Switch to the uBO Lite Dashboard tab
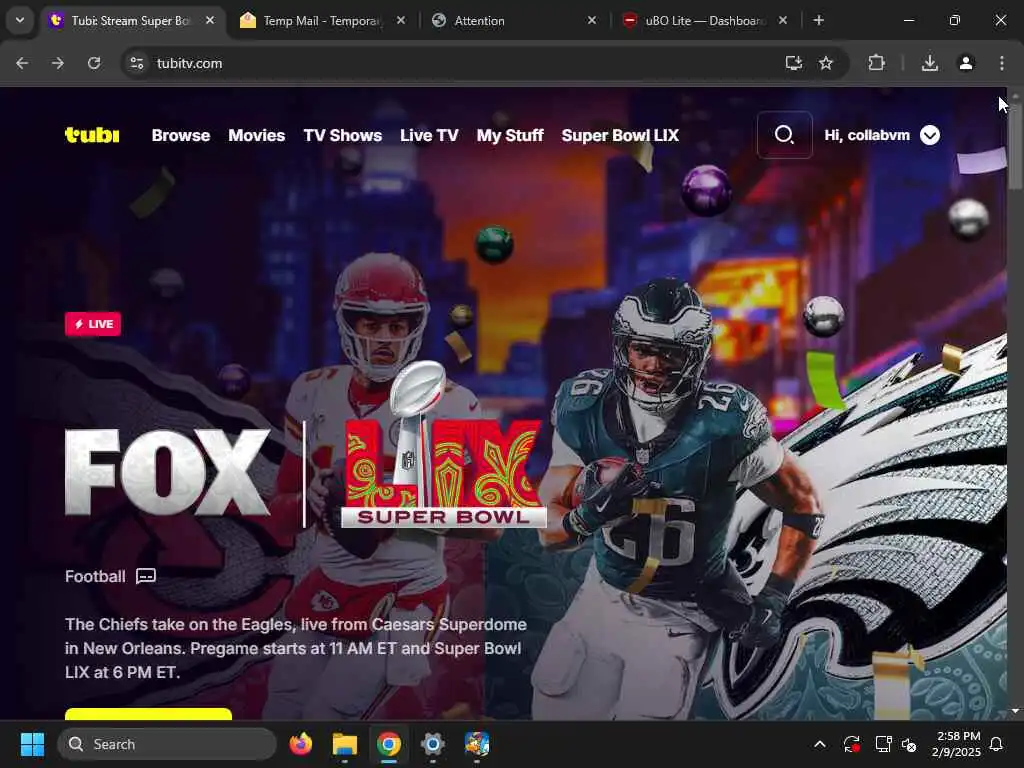The image size is (1024, 768). pyautogui.click(x=704, y=21)
